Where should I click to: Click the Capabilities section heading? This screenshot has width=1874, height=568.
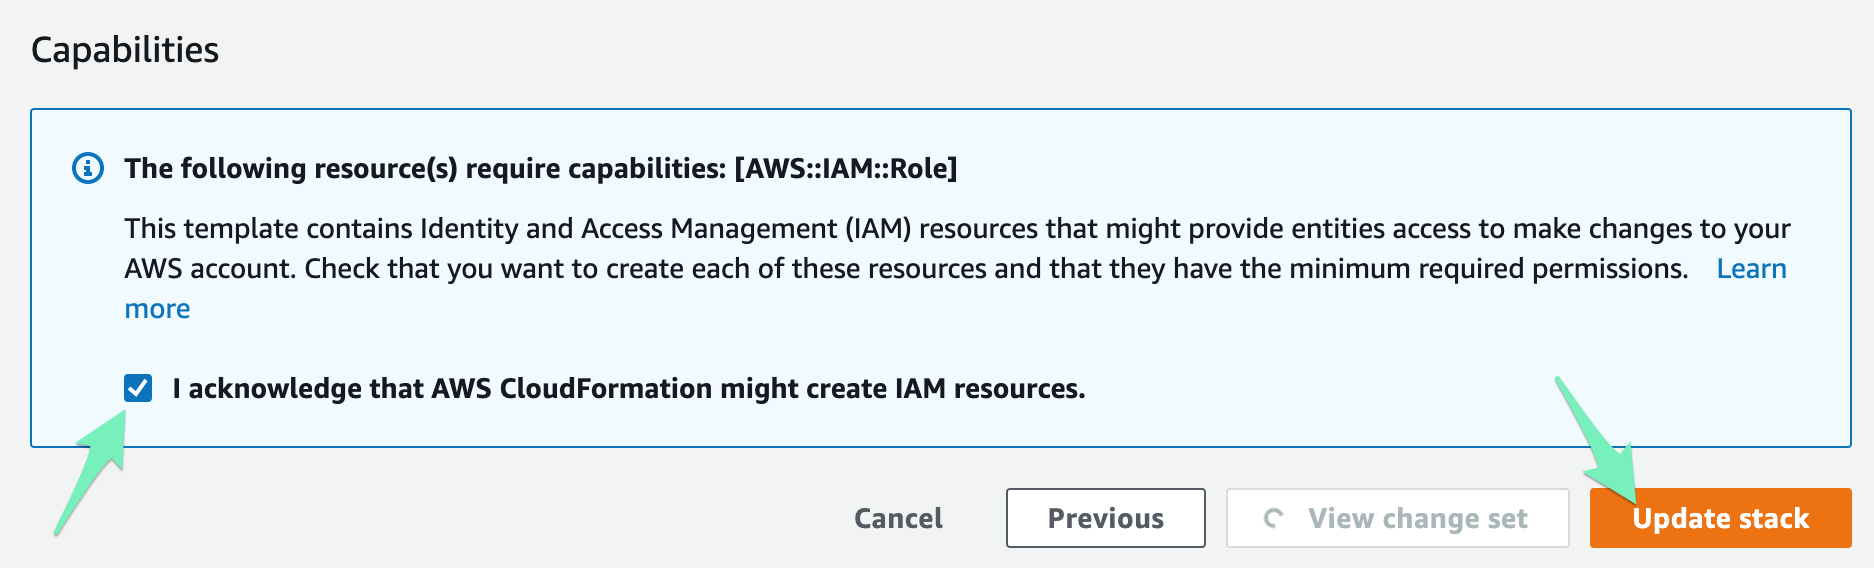tap(125, 50)
